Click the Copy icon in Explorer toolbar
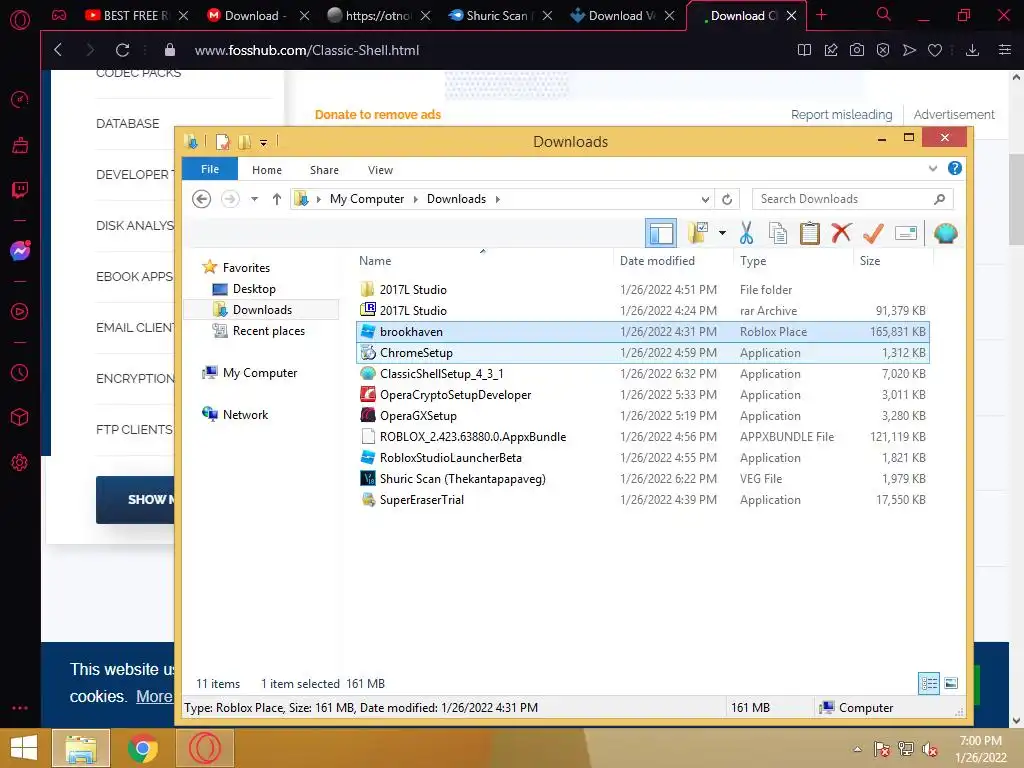1024x768 pixels. tap(777, 233)
